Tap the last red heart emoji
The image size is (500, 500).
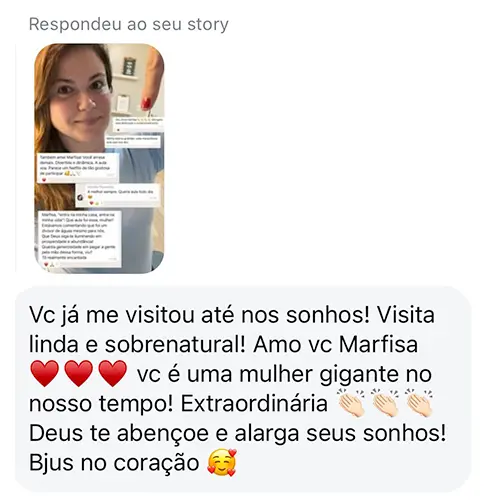[113, 374]
